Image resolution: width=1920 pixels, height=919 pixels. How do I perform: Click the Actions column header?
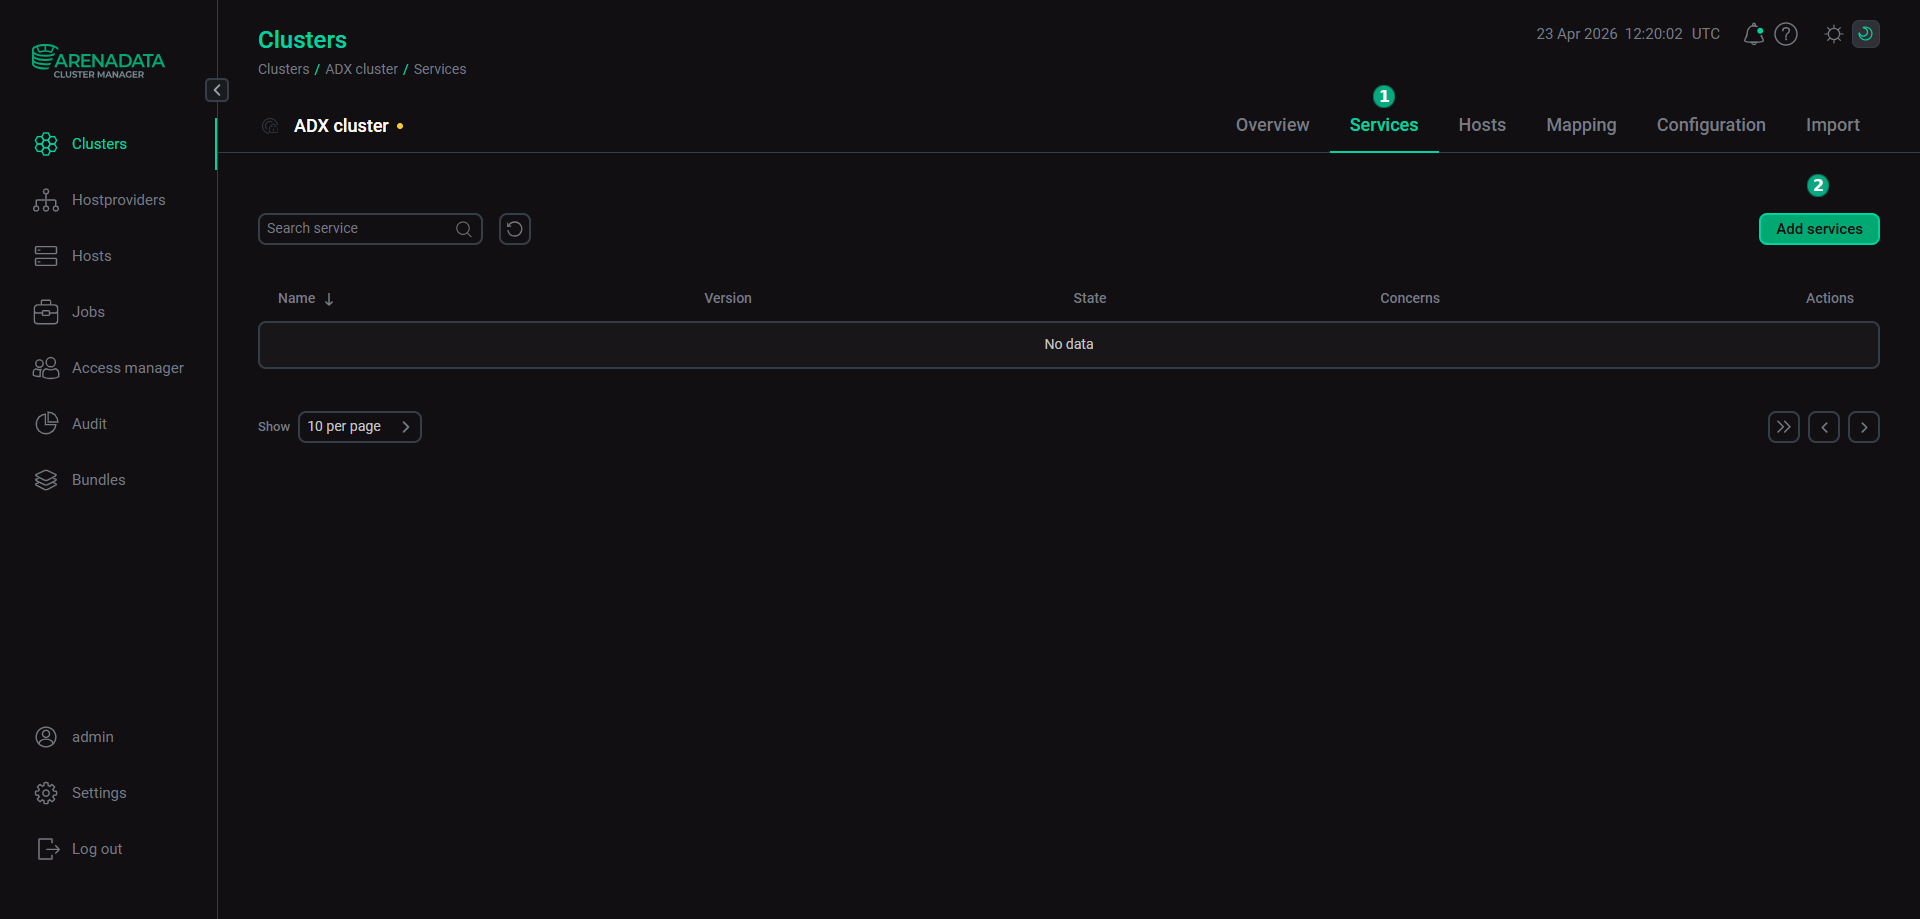(x=1830, y=299)
